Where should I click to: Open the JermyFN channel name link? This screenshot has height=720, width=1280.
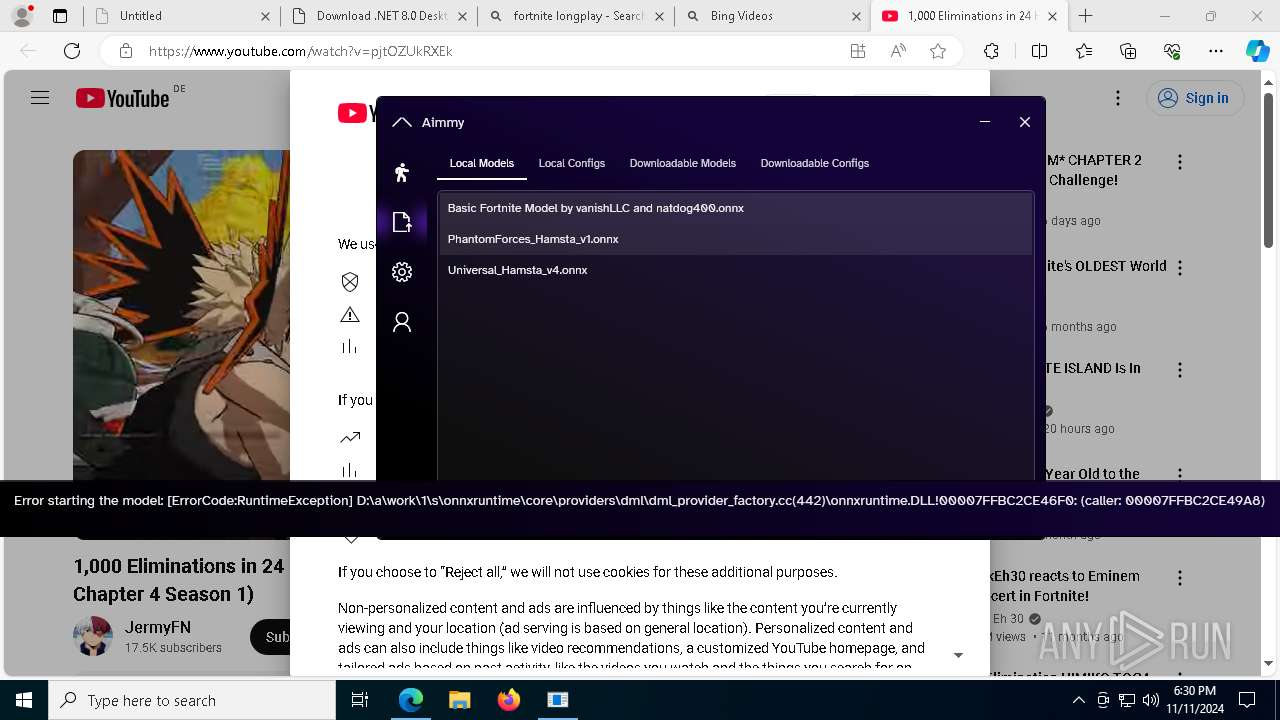click(x=158, y=628)
